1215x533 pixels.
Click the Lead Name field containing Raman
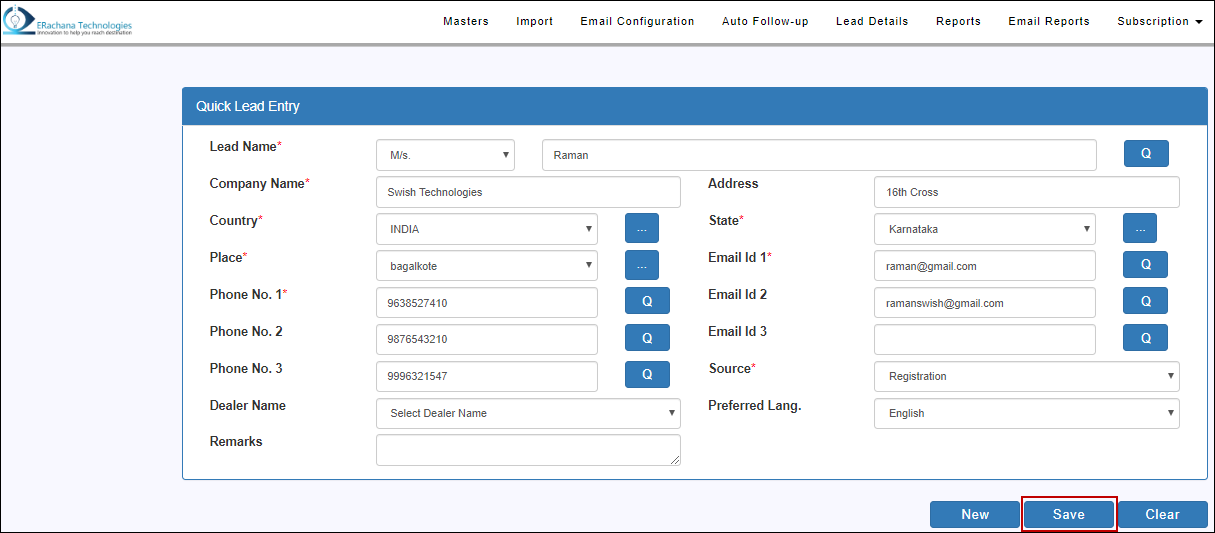click(819, 155)
